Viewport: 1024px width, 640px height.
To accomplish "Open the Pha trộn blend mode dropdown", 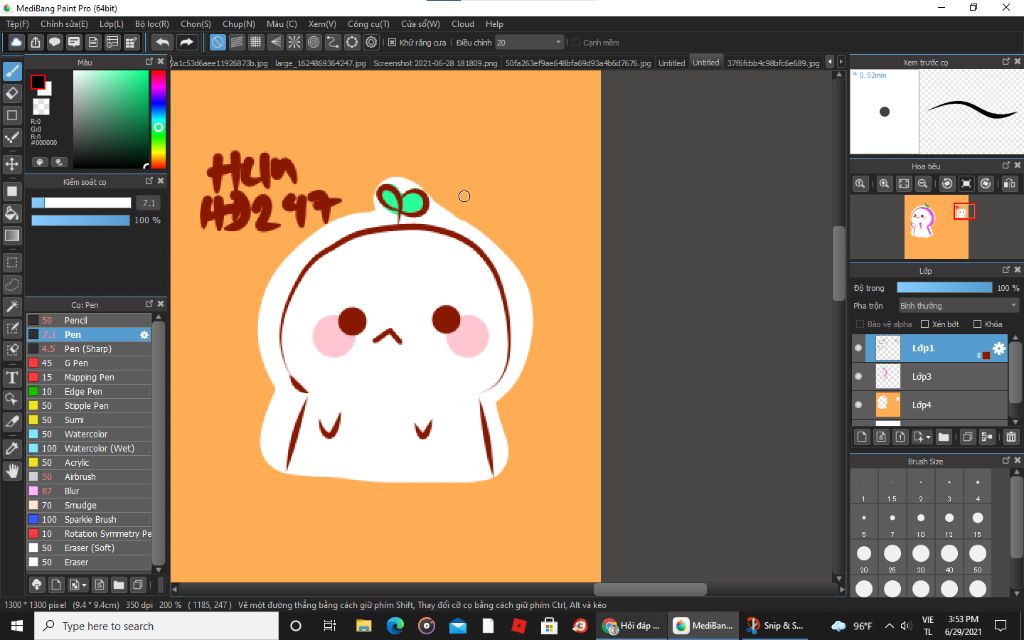I will [x=957, y=306].
